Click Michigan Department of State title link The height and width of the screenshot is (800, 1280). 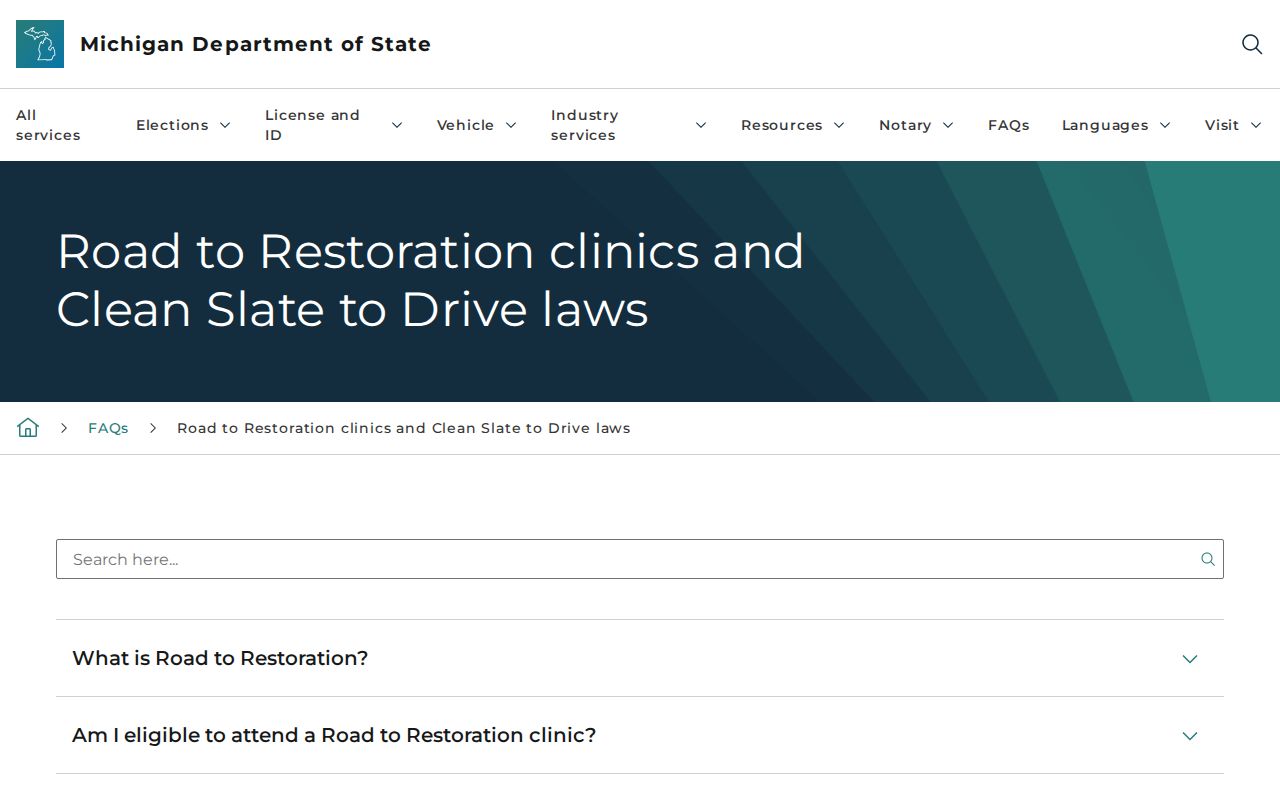click(255, 44)
